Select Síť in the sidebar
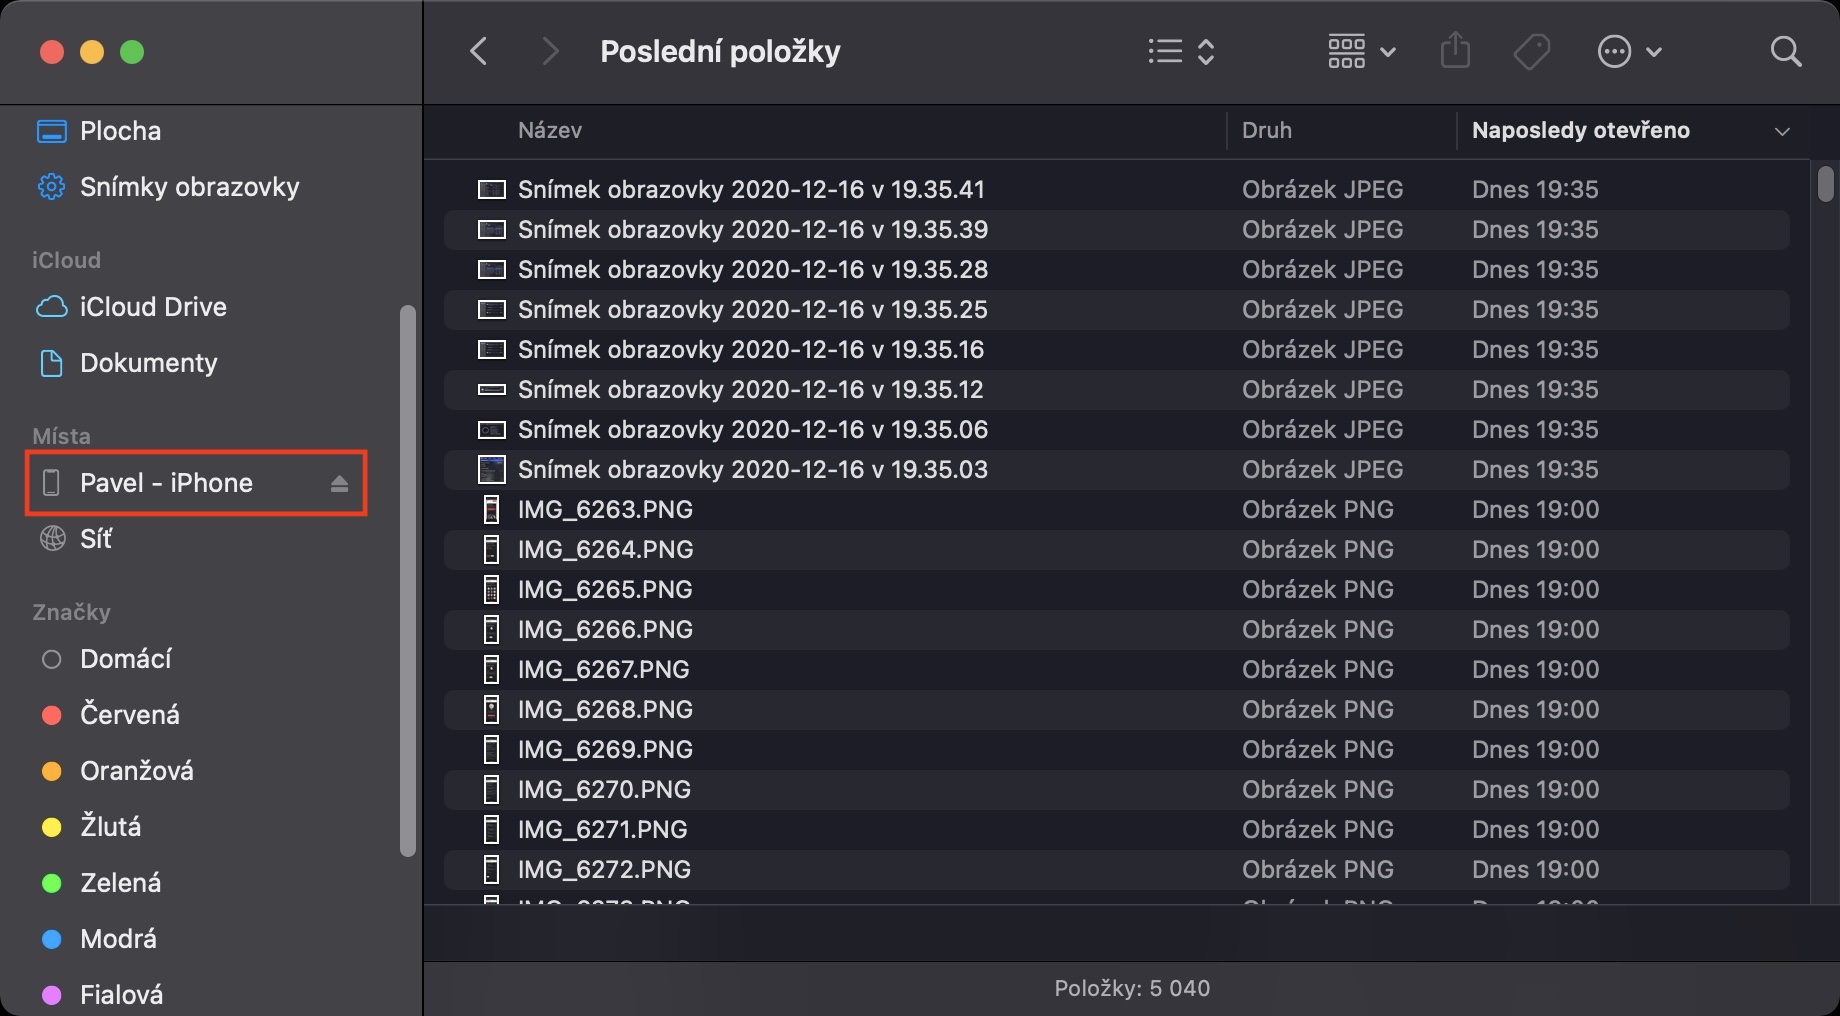This screenshot has width=1840, height=1016. (x=95, y=539)
